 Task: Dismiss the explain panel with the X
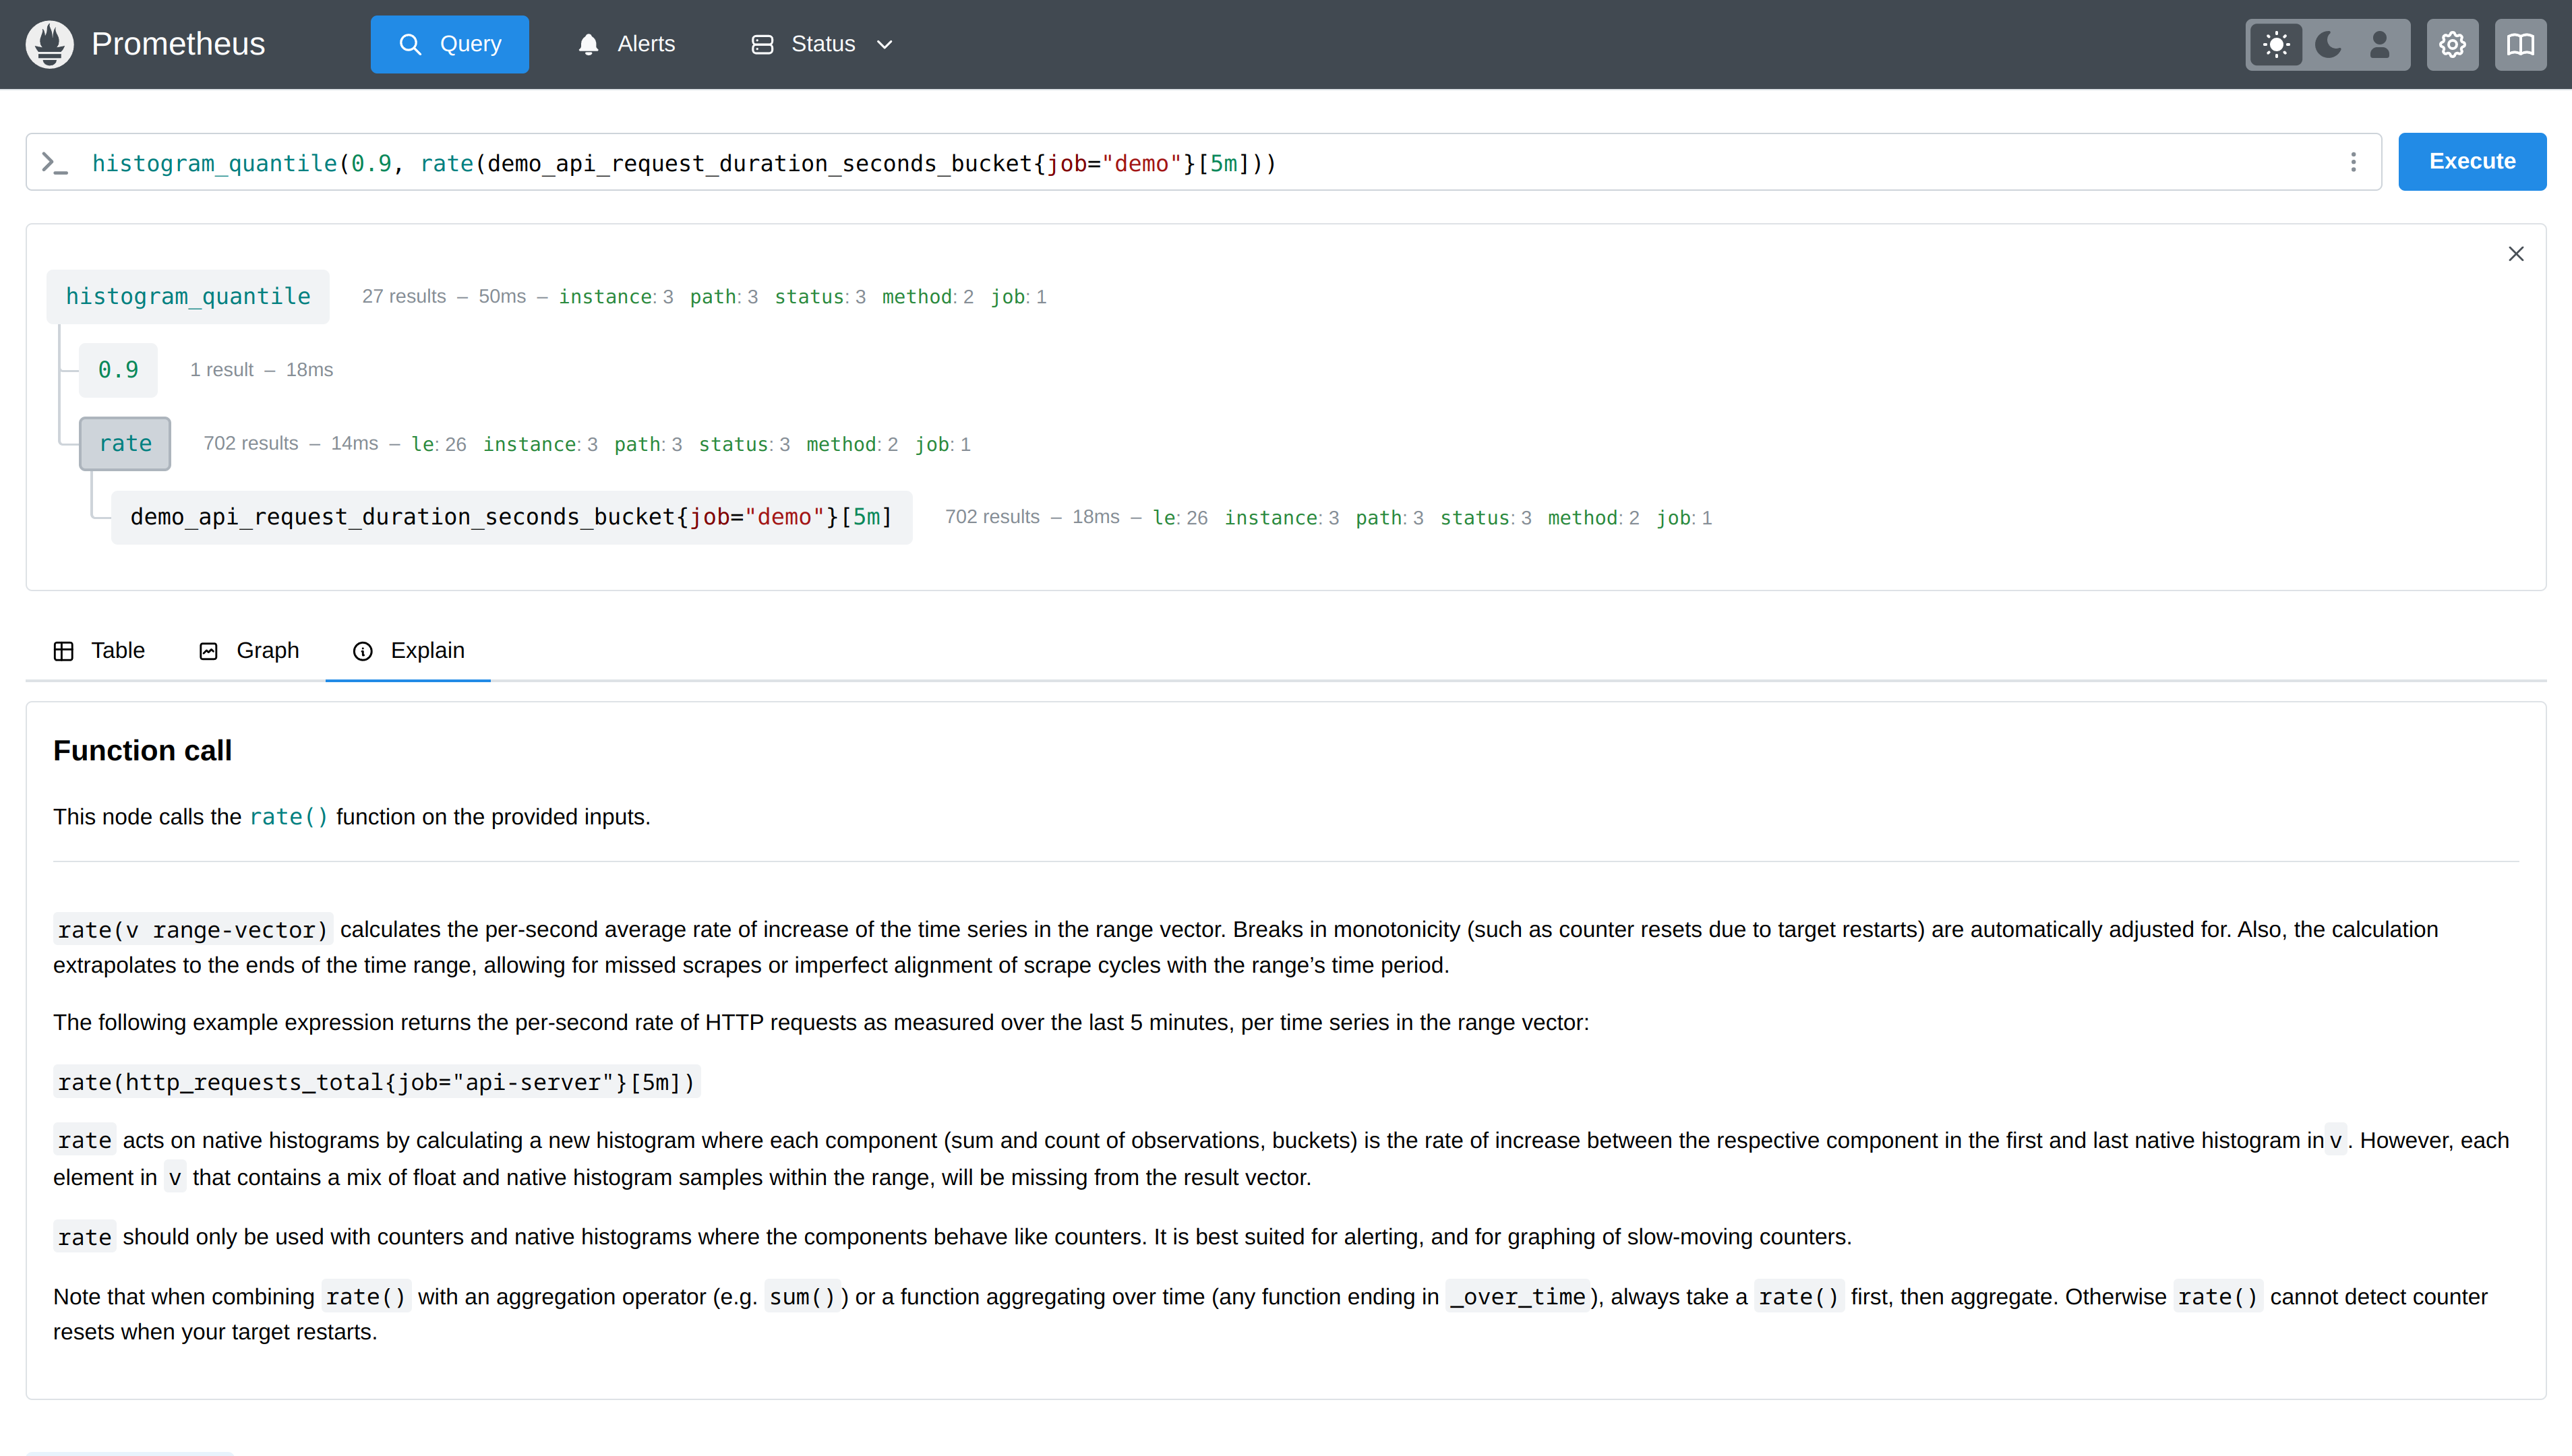(2516, 253)
